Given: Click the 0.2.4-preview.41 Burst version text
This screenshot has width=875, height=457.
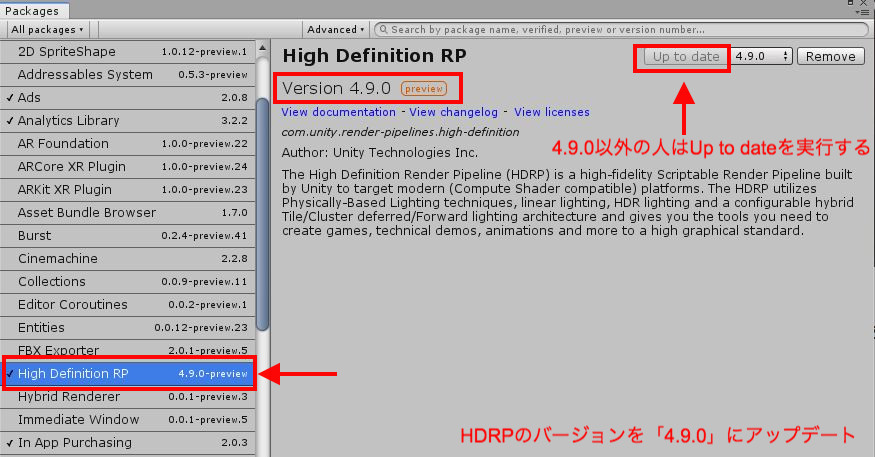Looking at the screenshot, I should pyautogui.click(x=204, y=235).
